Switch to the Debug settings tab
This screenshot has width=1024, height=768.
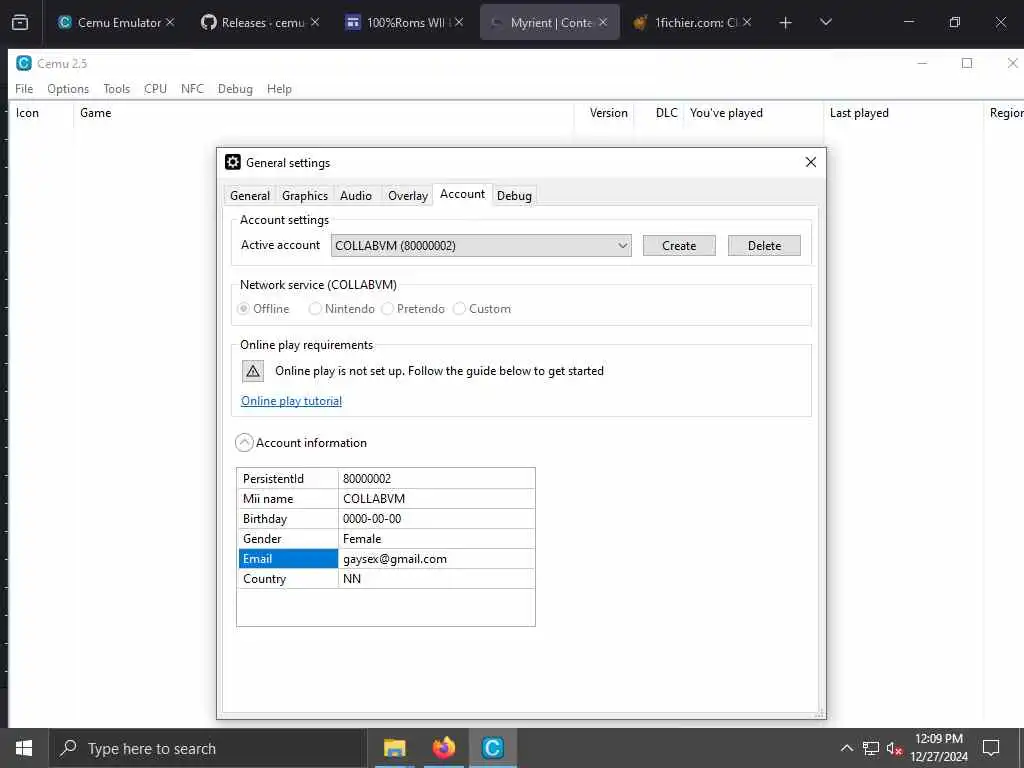tap(514, 196)
